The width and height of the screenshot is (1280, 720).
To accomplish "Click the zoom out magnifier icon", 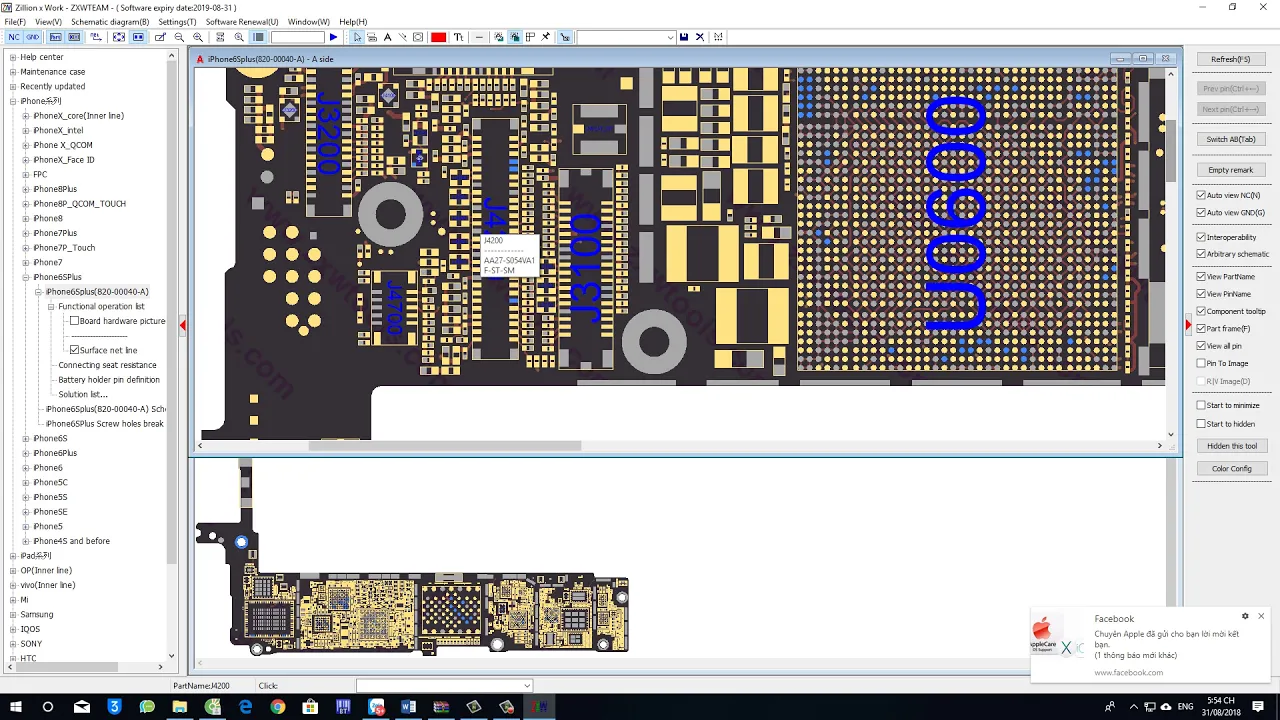I will click(180, 37).
